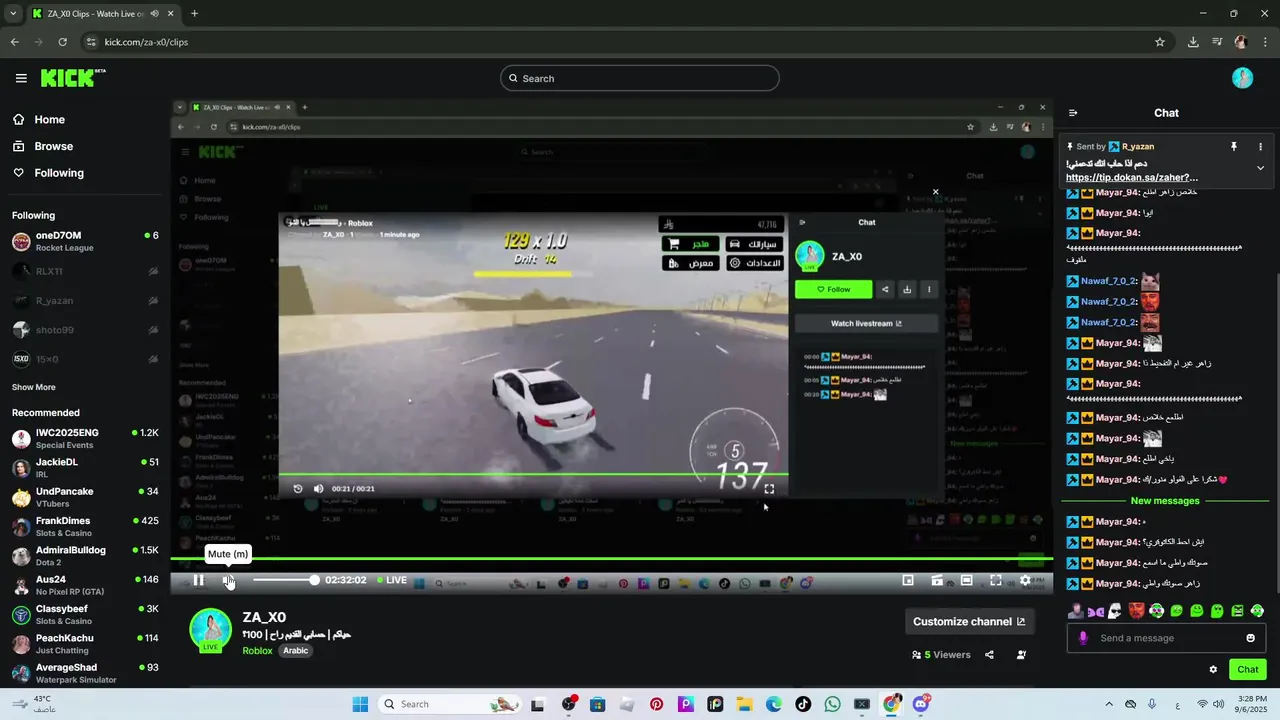Share the ZA_X0 channel

tap(989, 655)
